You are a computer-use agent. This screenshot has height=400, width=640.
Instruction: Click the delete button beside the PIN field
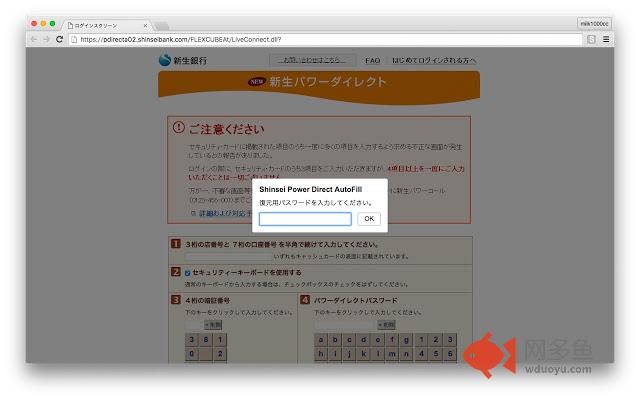tap(213, 325)
